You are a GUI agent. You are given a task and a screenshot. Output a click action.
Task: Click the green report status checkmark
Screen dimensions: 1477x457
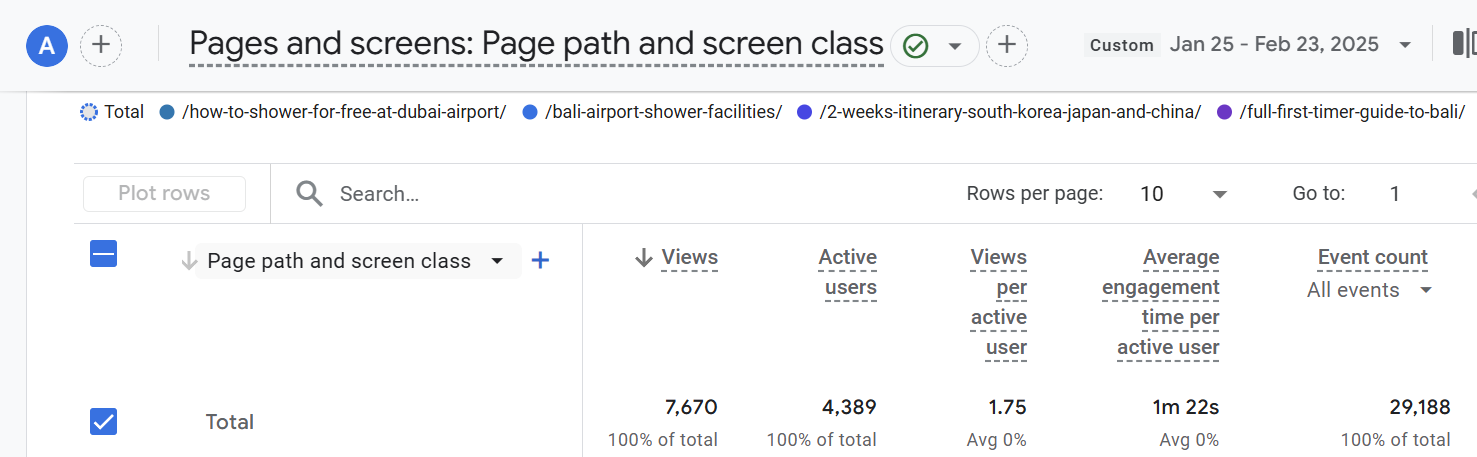(915, 46)
